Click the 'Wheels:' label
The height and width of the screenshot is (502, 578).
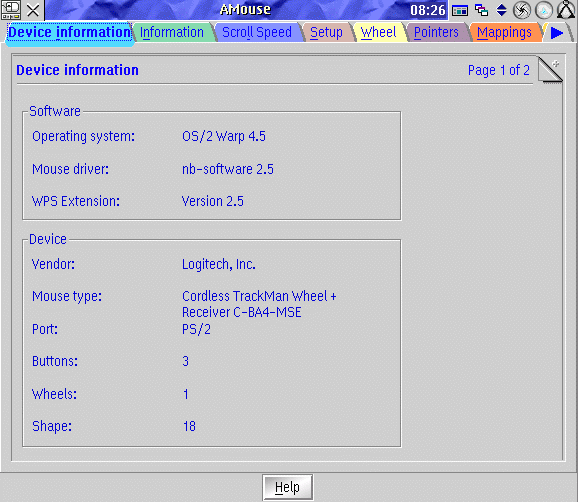point(54,394)
